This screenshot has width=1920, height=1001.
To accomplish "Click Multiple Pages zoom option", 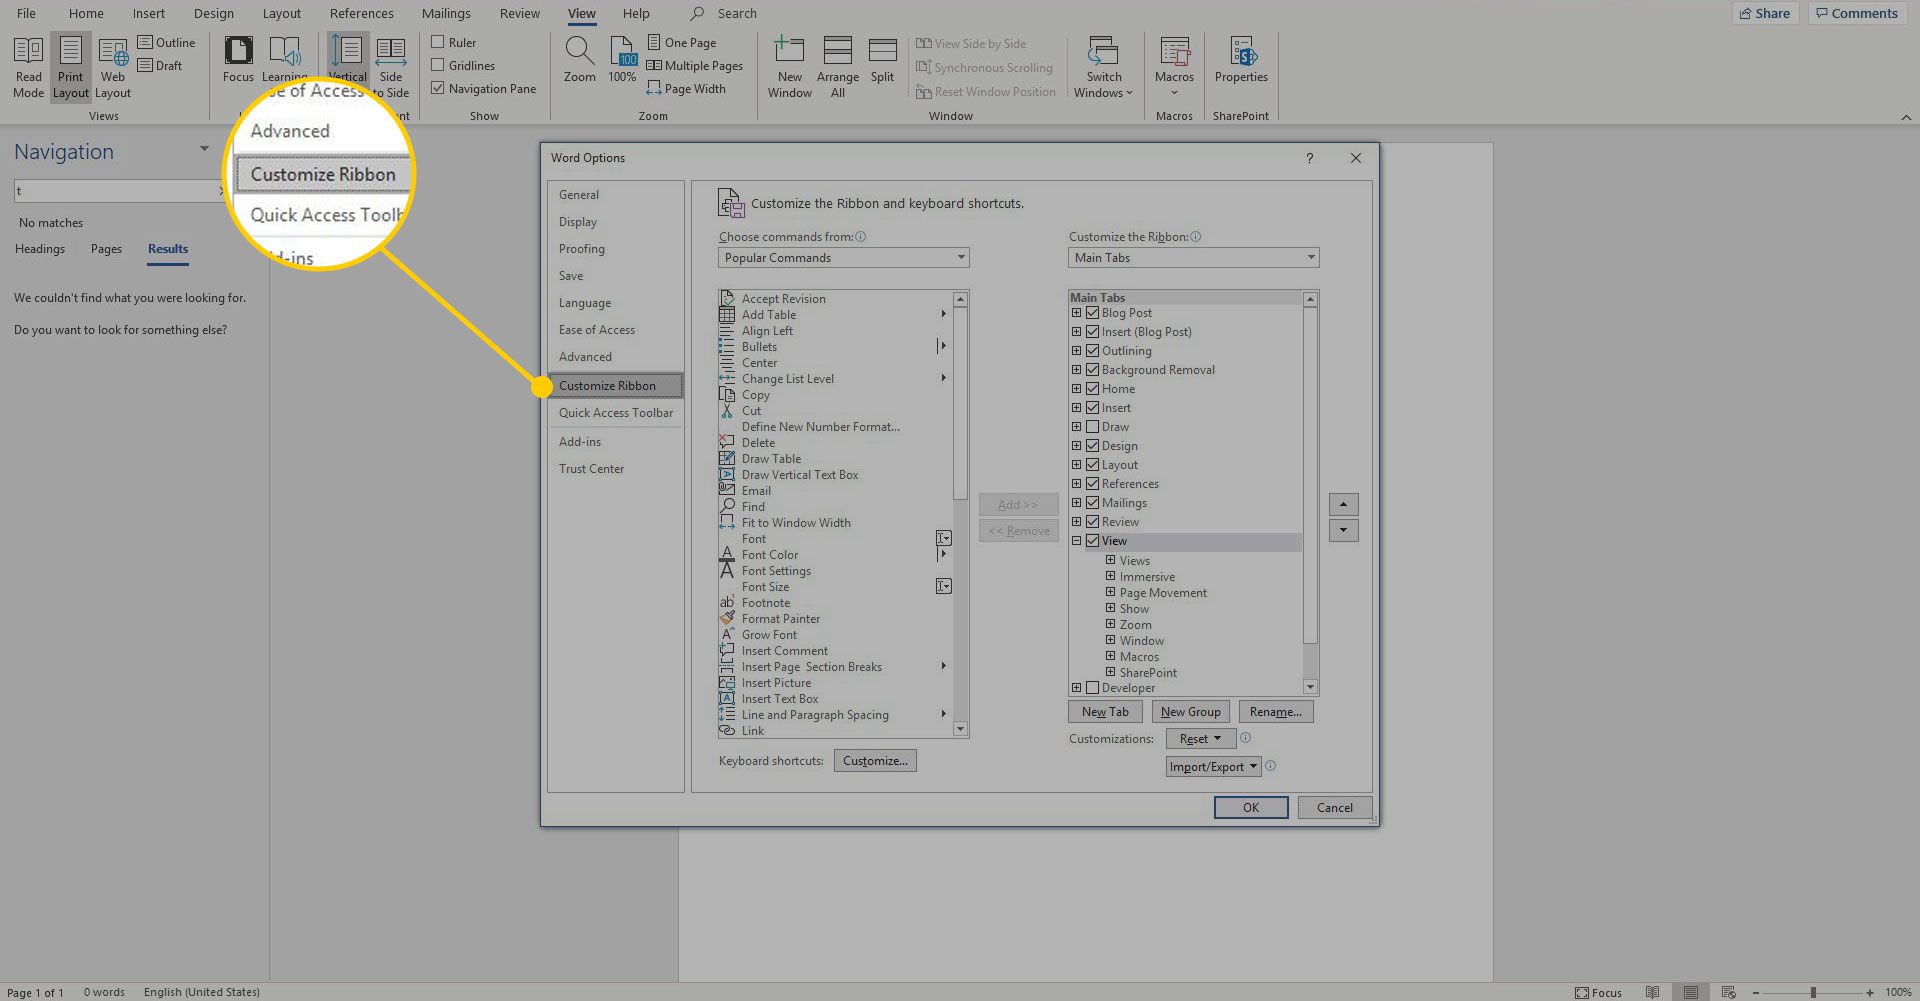I will click(695, 66).
